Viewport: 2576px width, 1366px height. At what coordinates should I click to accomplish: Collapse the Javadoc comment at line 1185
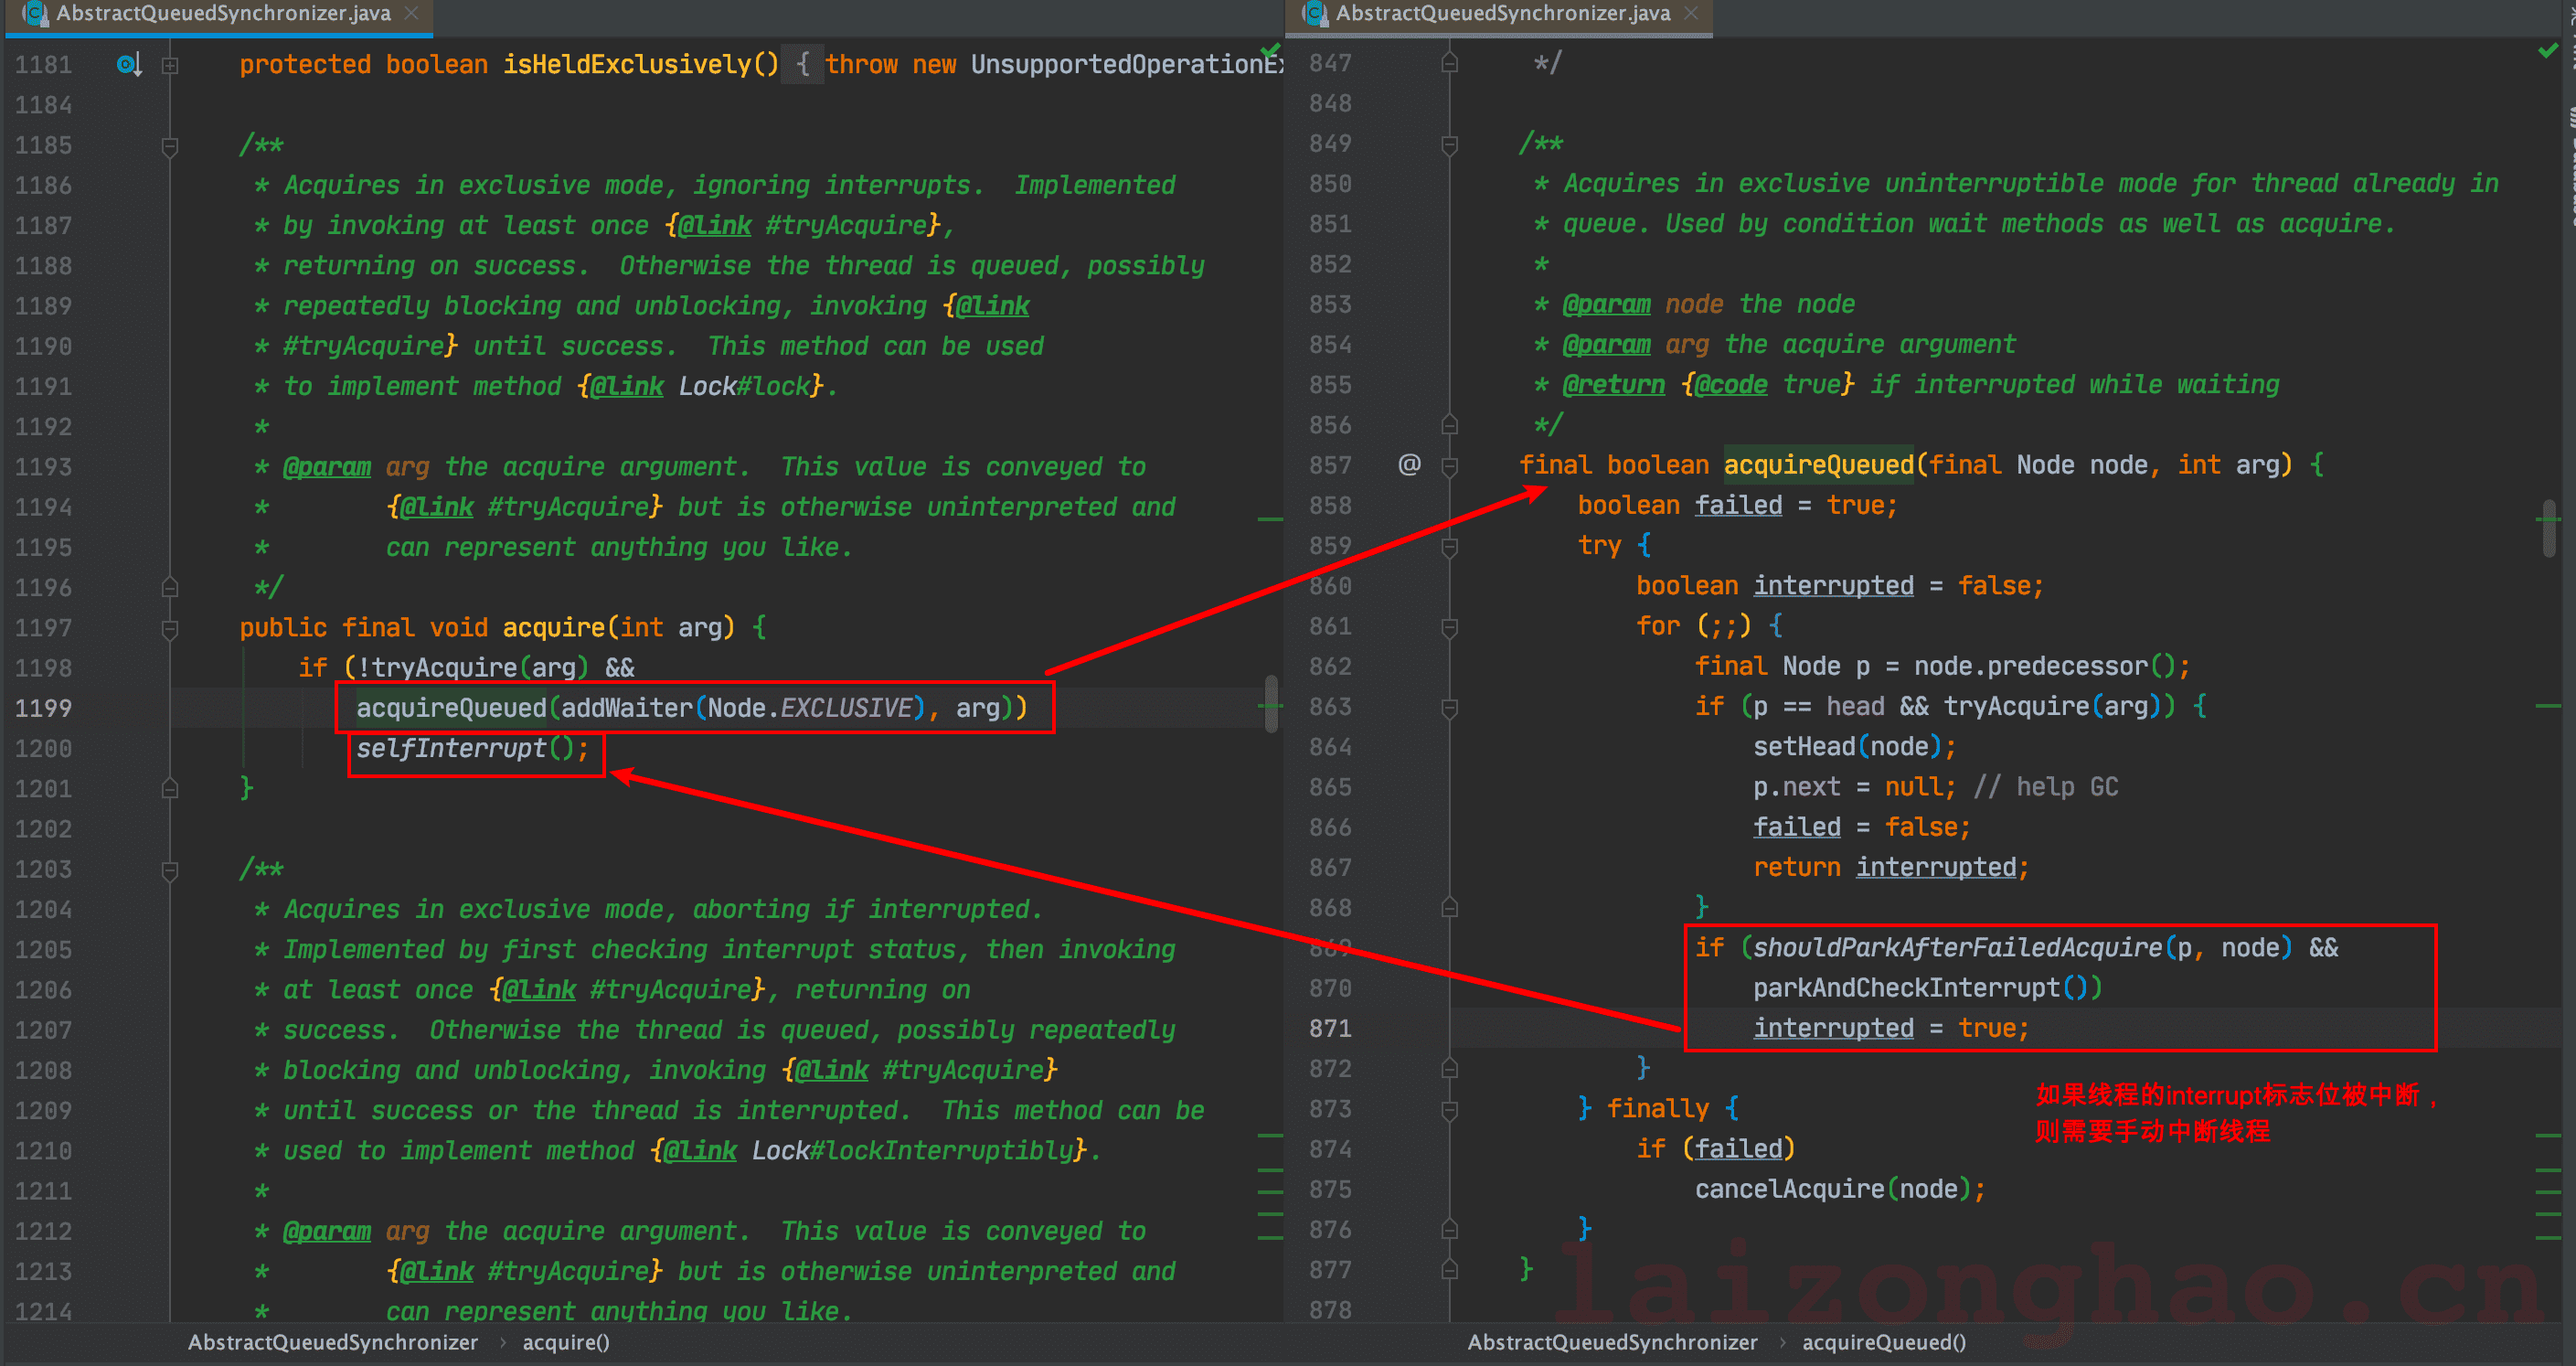(x=170, y=146)
